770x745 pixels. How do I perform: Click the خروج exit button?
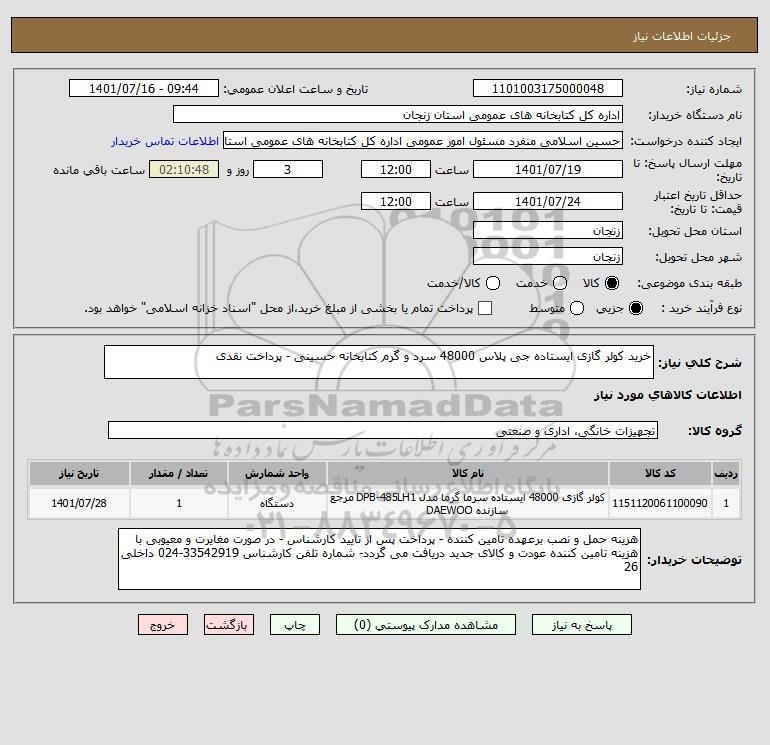point(163,625)
